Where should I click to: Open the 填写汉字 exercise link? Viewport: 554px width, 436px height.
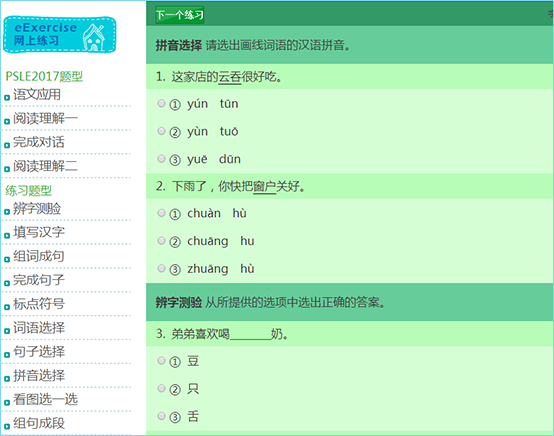click(x=39, y=232)
